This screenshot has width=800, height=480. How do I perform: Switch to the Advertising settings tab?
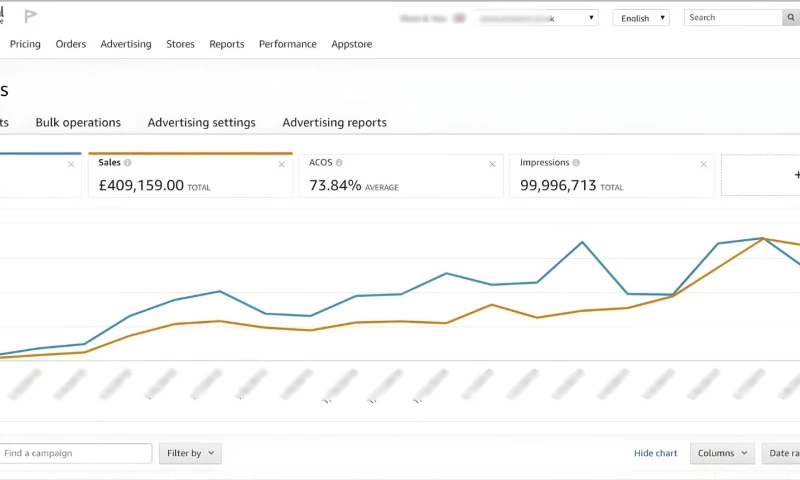(x=202, y=122)
